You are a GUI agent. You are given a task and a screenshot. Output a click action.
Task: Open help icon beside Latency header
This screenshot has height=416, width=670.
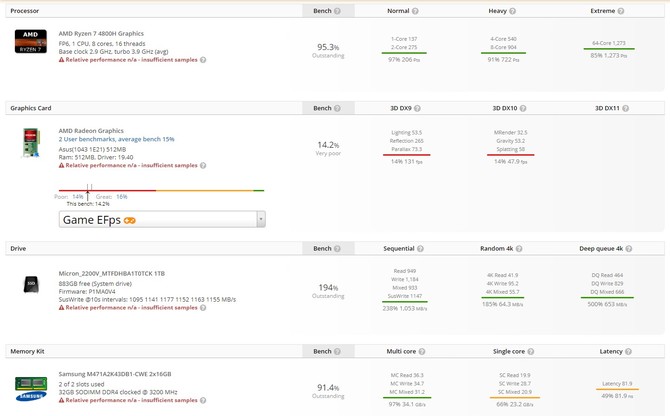click(x=629, y=352)
